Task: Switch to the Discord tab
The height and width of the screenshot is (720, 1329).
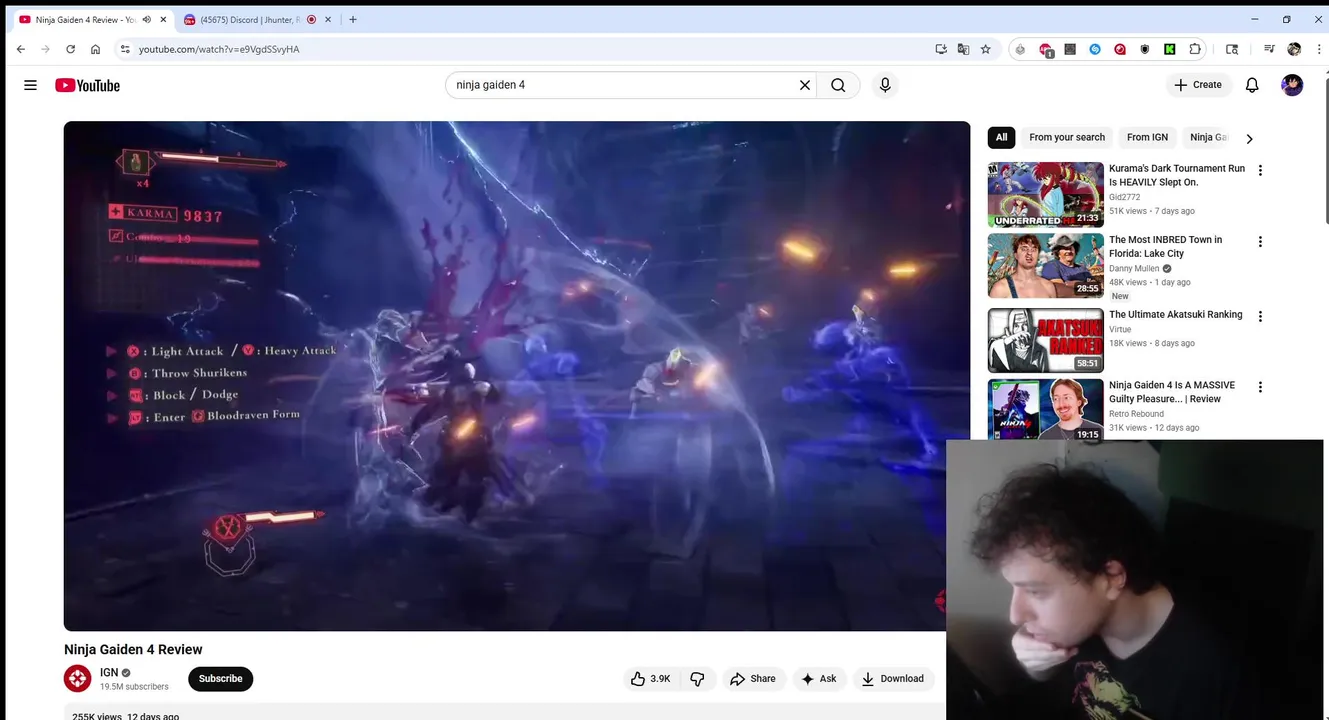Action: tap(250, 19)
